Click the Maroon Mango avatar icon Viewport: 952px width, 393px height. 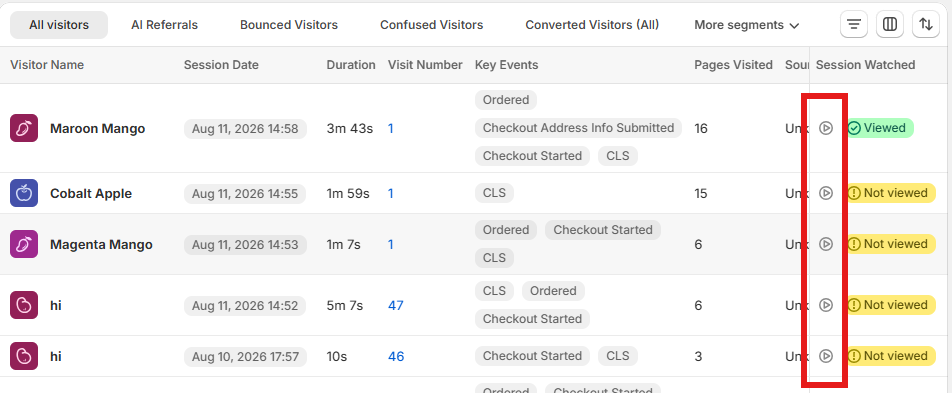(x=24, y=128)
